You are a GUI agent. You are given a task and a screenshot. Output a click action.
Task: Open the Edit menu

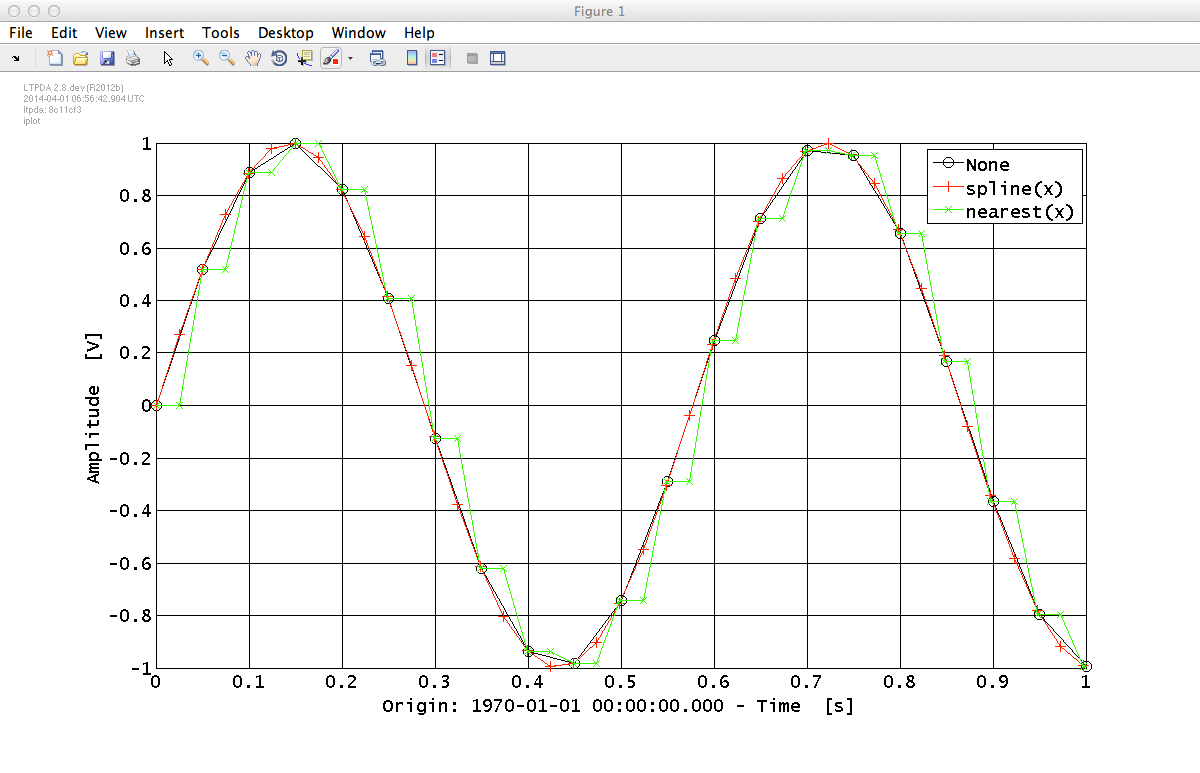(64, 33)
